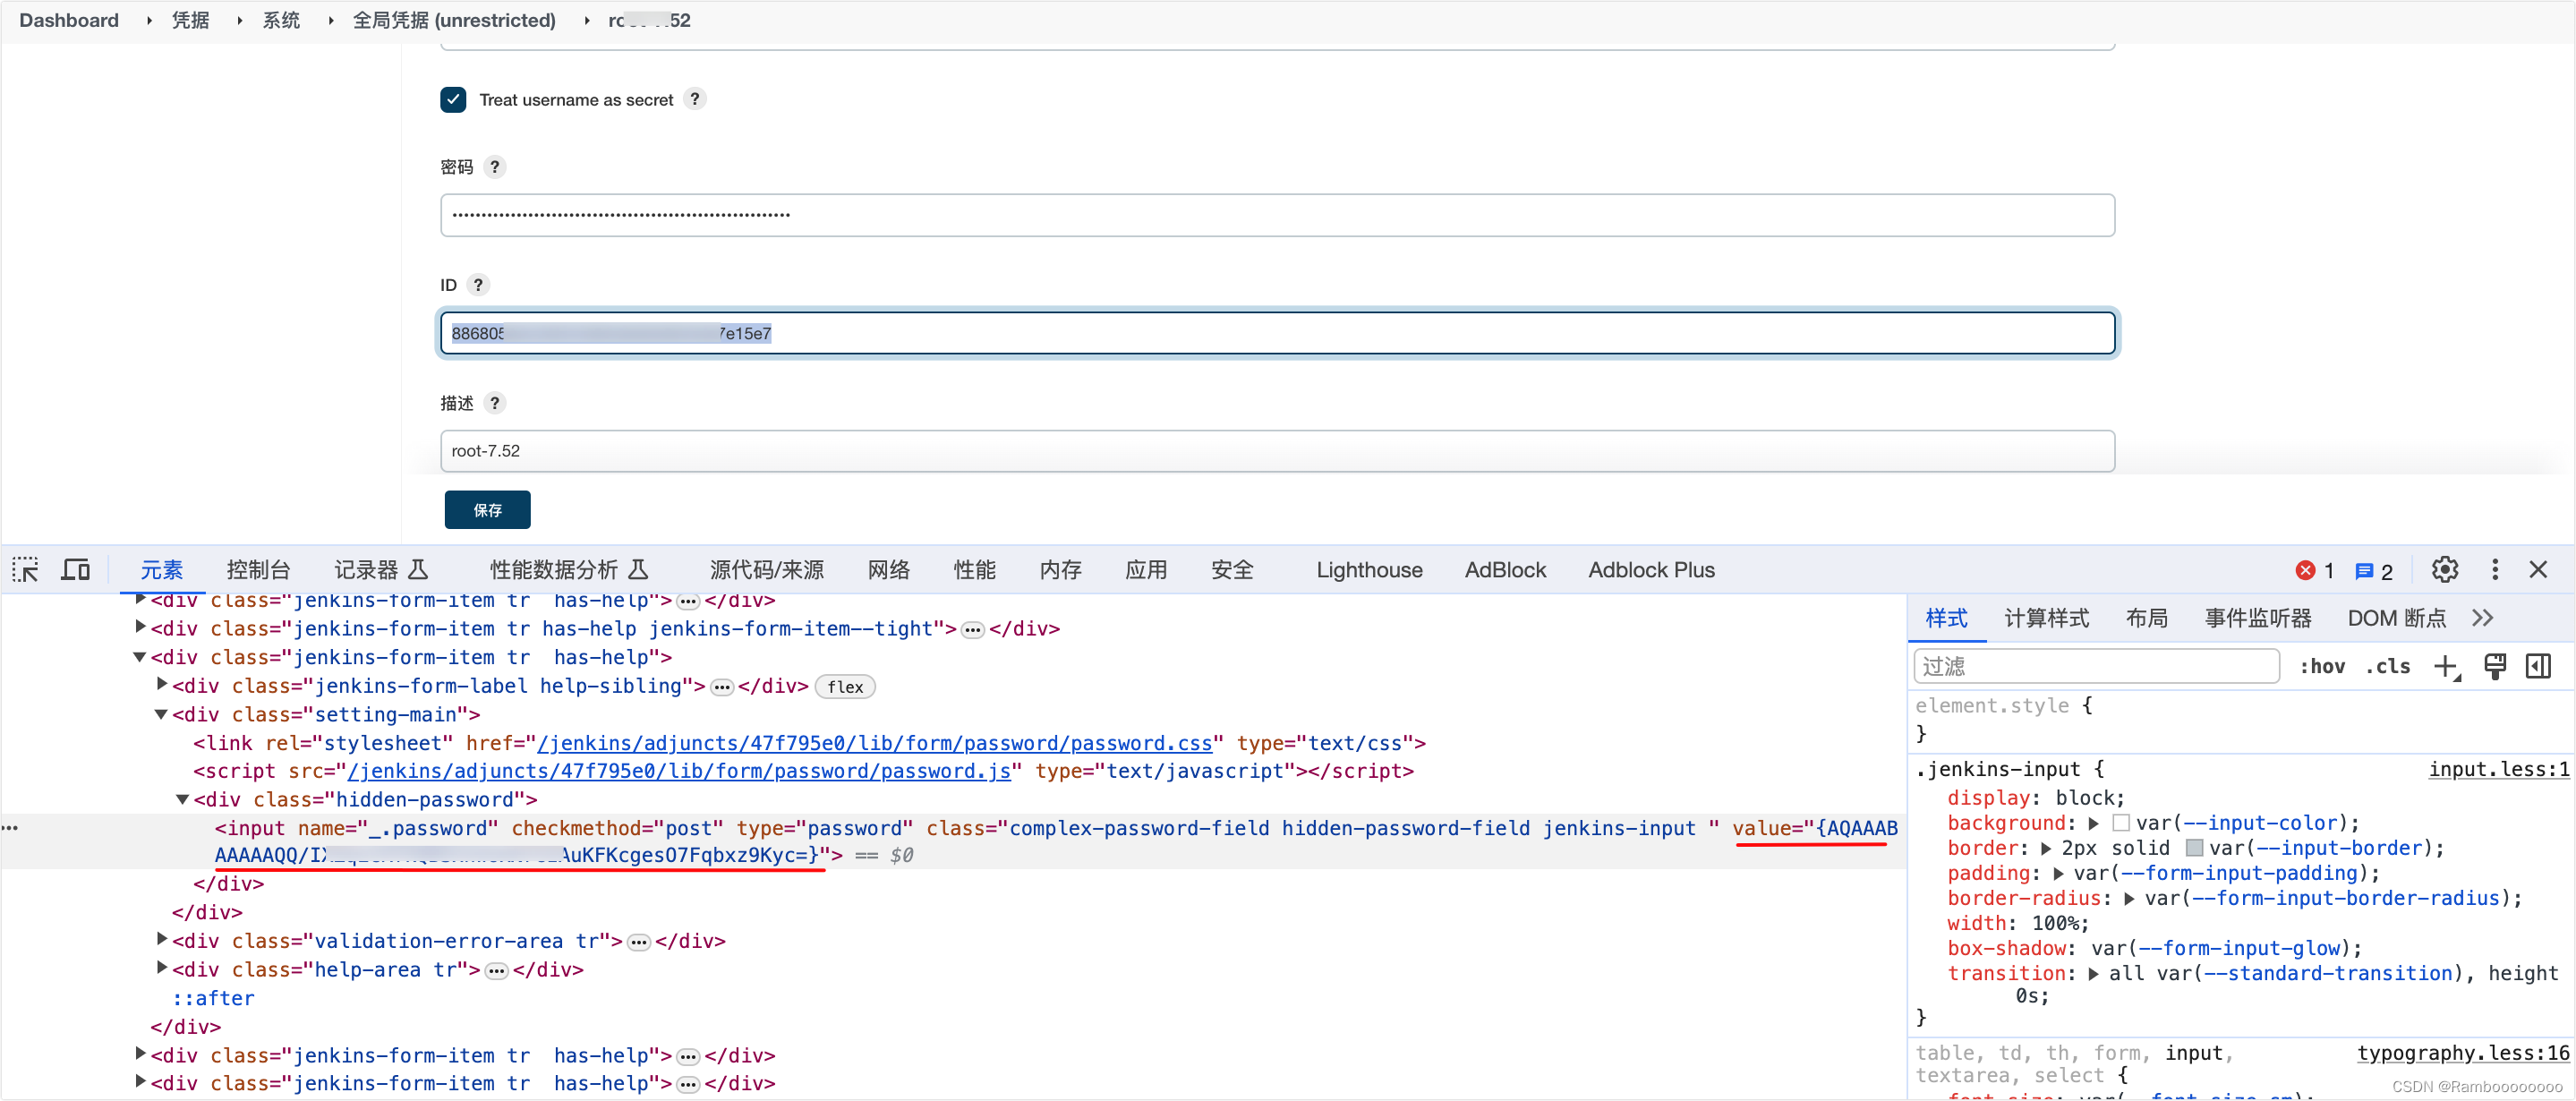Open the Lighthouse tab
Image resolution: width=2576 pixels, height=1101 pixels.
tap(1369, 570)
